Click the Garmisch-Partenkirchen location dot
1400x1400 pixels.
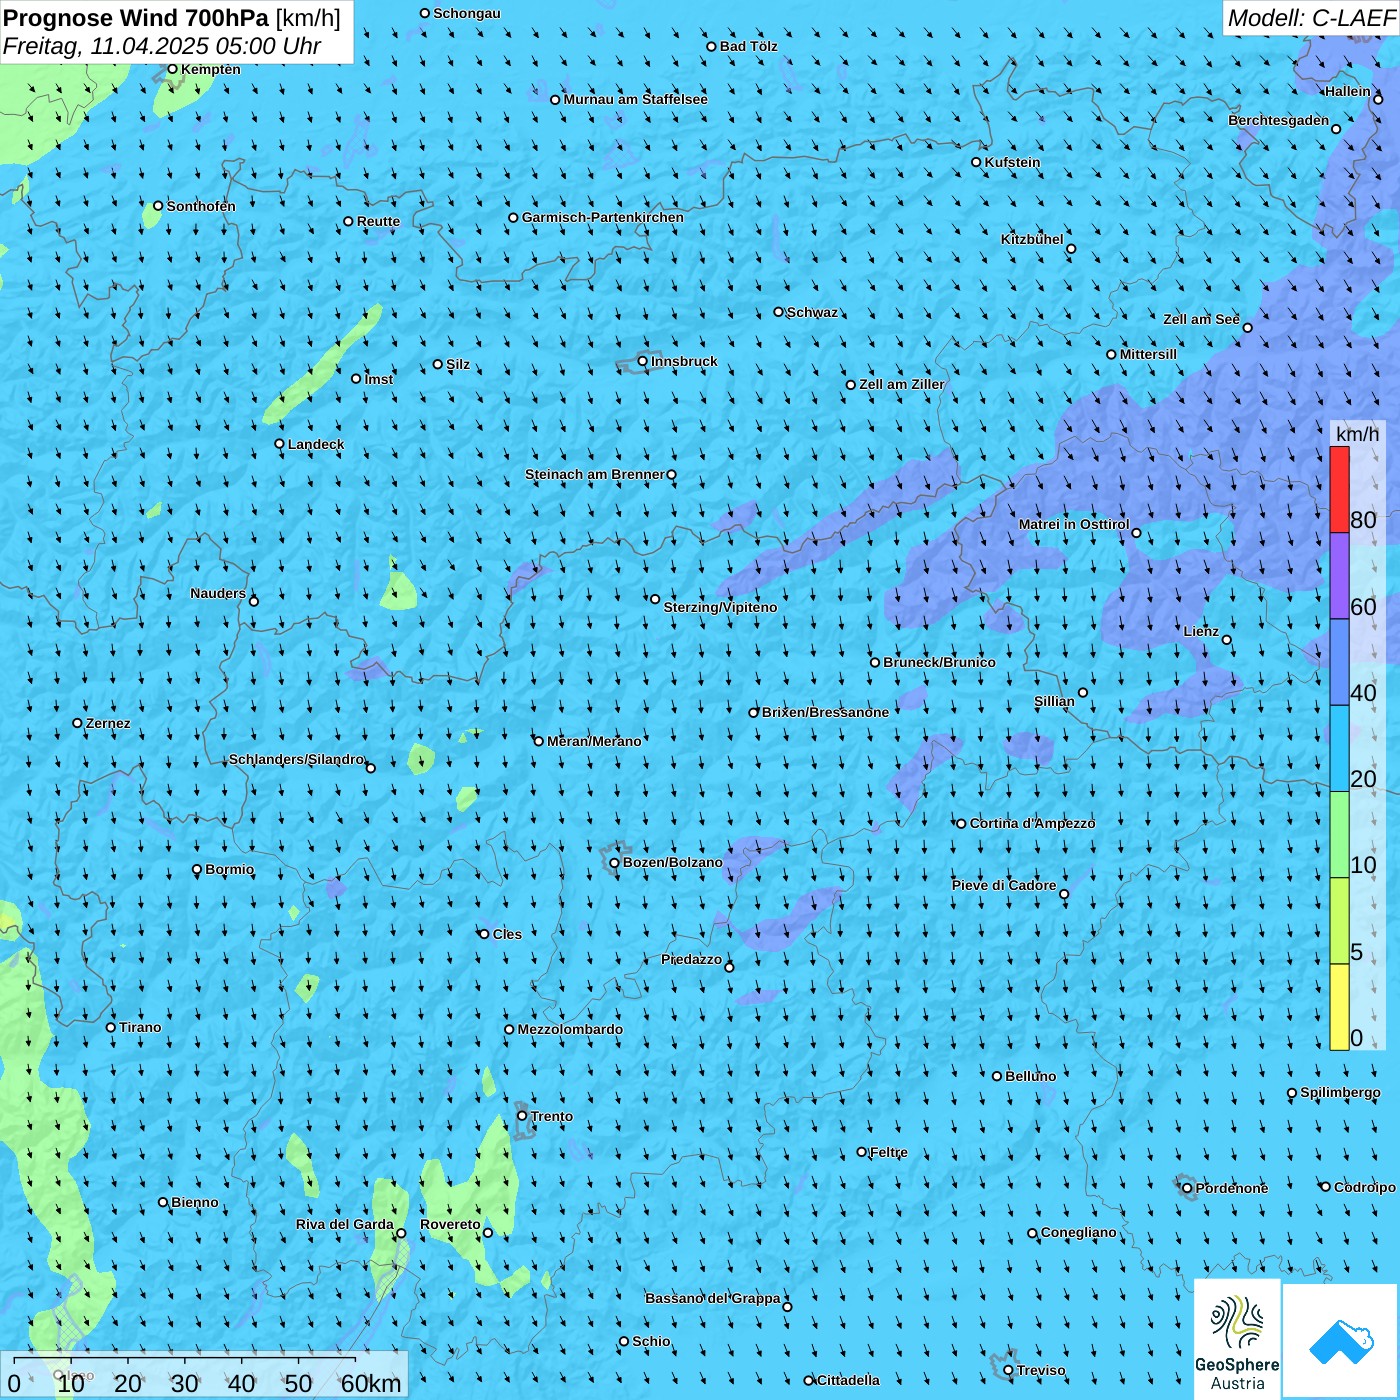pyautogui.click(x=513, y=217)
